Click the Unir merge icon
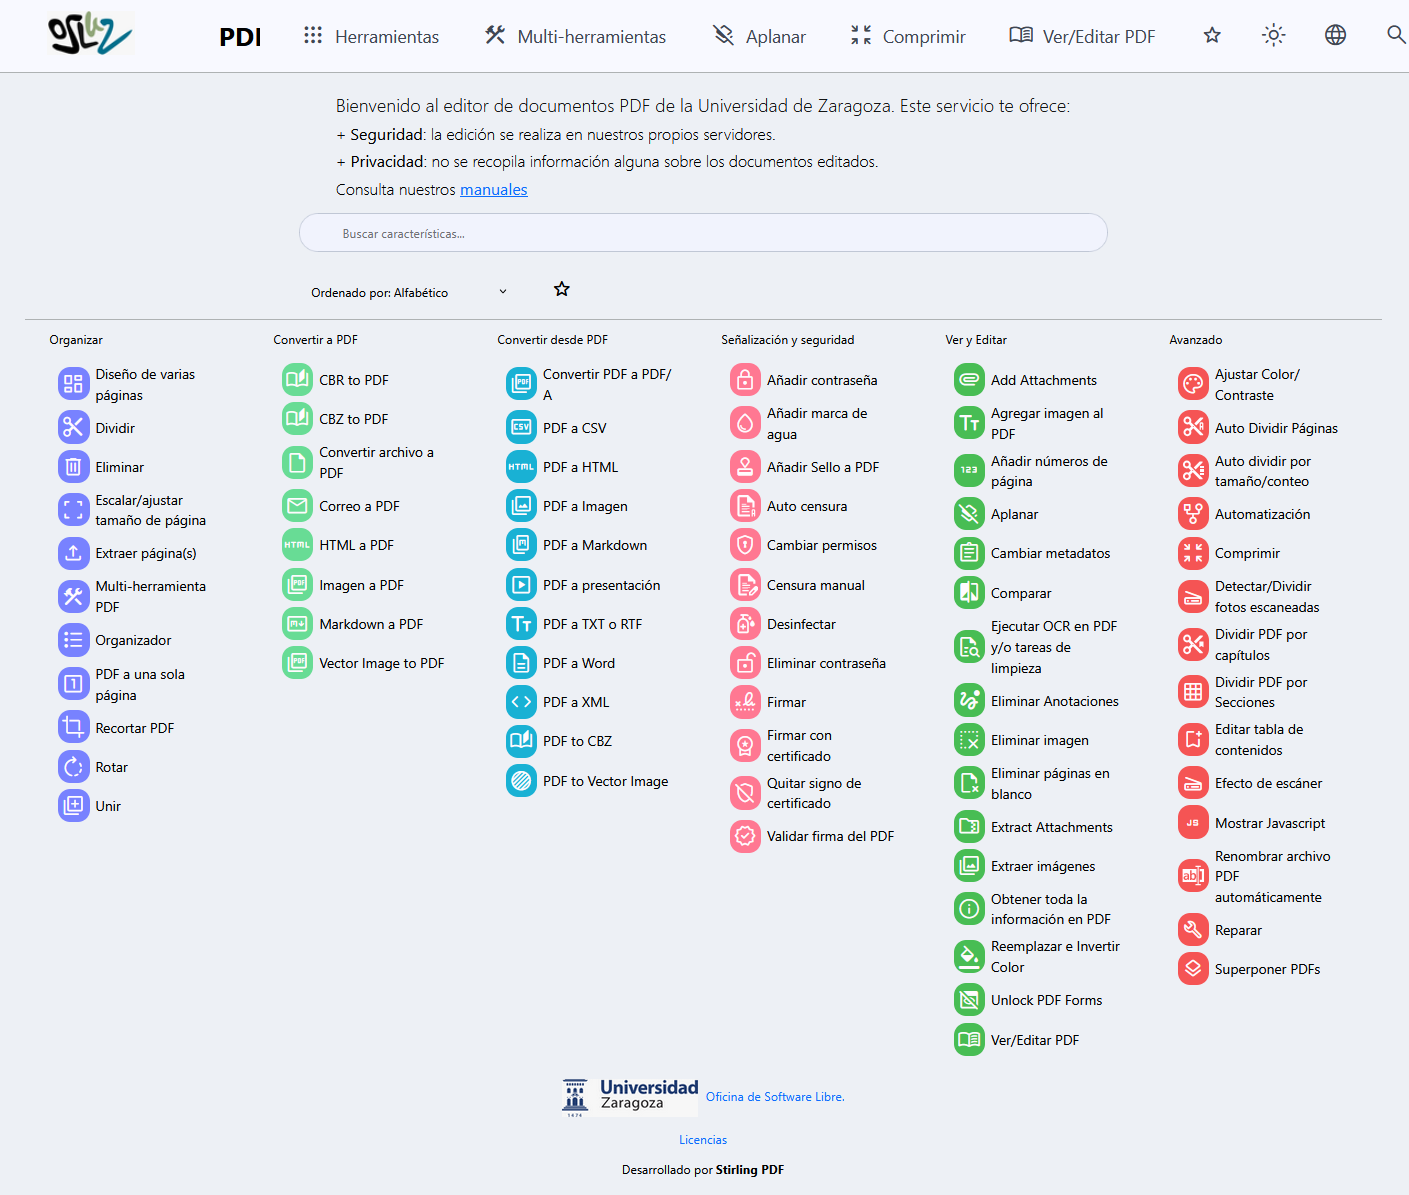The image size is (1409, 1195). (73, 806)
